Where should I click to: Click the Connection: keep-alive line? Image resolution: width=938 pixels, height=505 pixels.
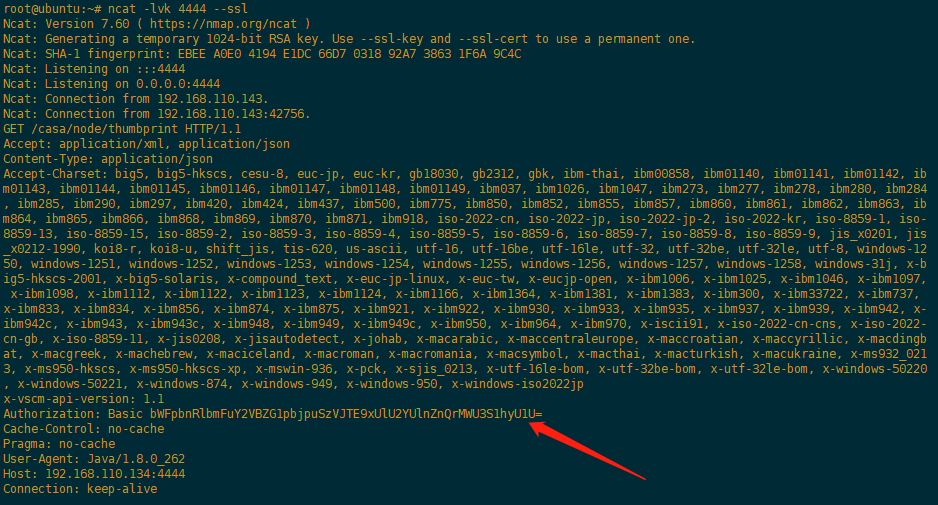coord(80,489)
